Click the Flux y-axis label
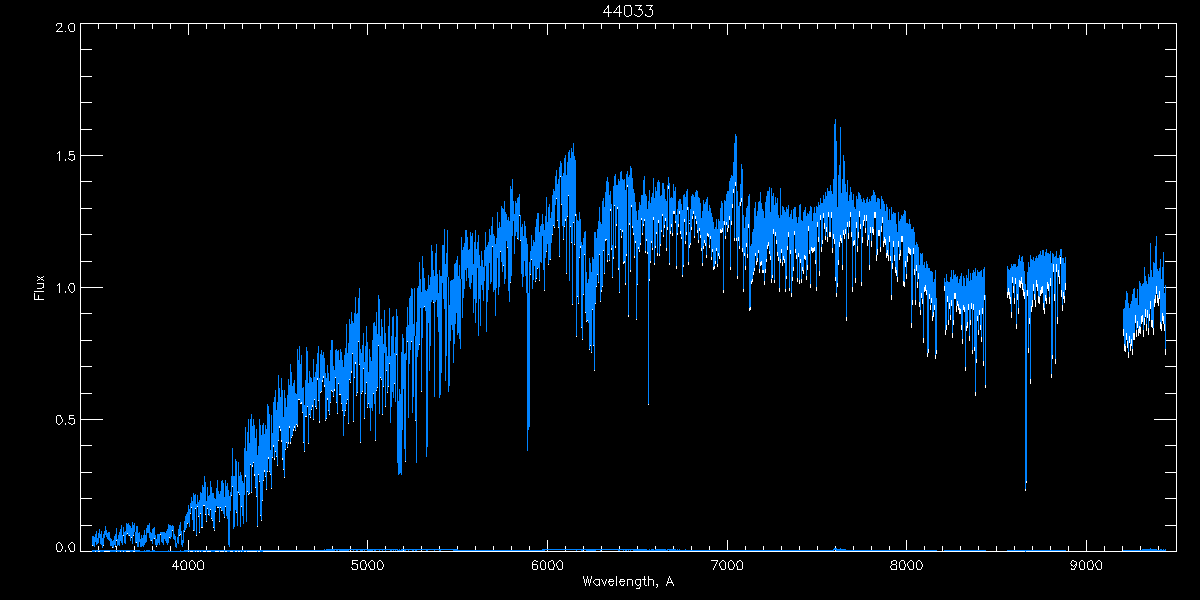The width and height of the screenshot is (1200, 600). tap(40, 288)
